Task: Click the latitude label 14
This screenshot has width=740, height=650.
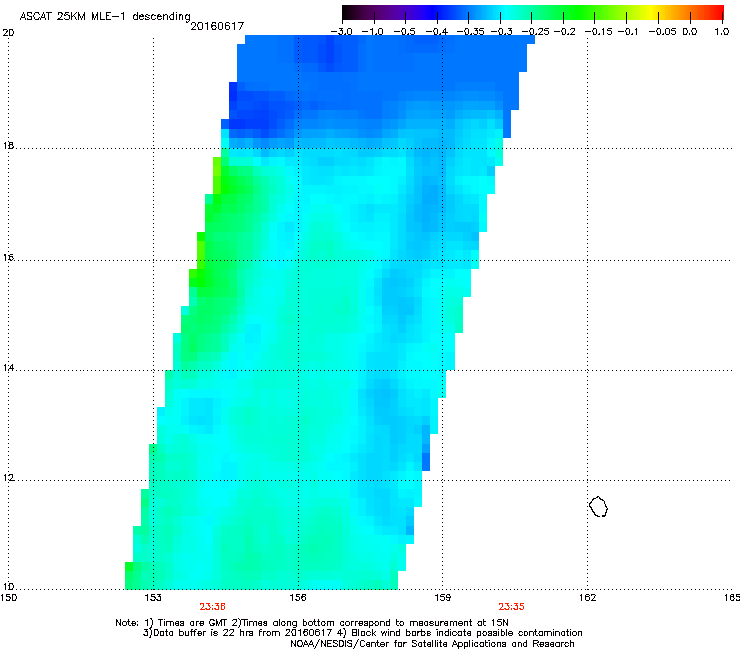Action: 8,368
